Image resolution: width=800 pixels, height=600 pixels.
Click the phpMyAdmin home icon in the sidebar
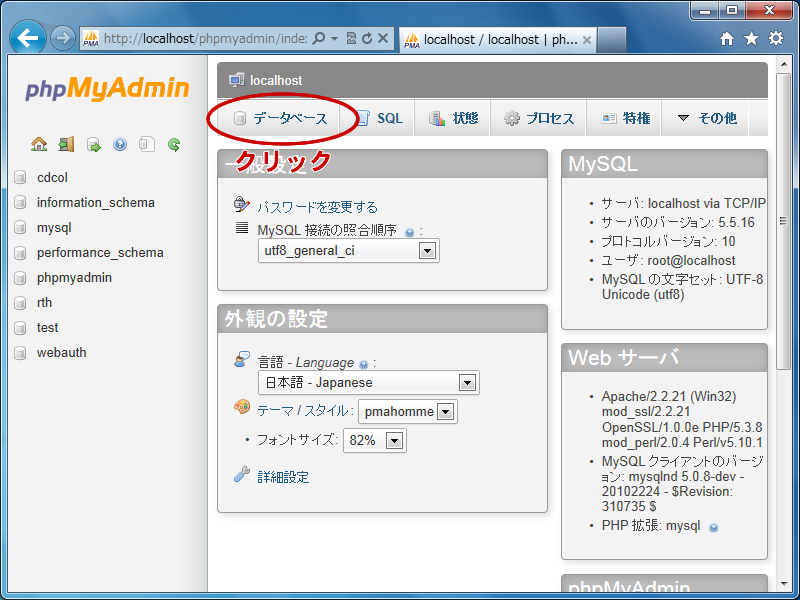click(39, 144)
